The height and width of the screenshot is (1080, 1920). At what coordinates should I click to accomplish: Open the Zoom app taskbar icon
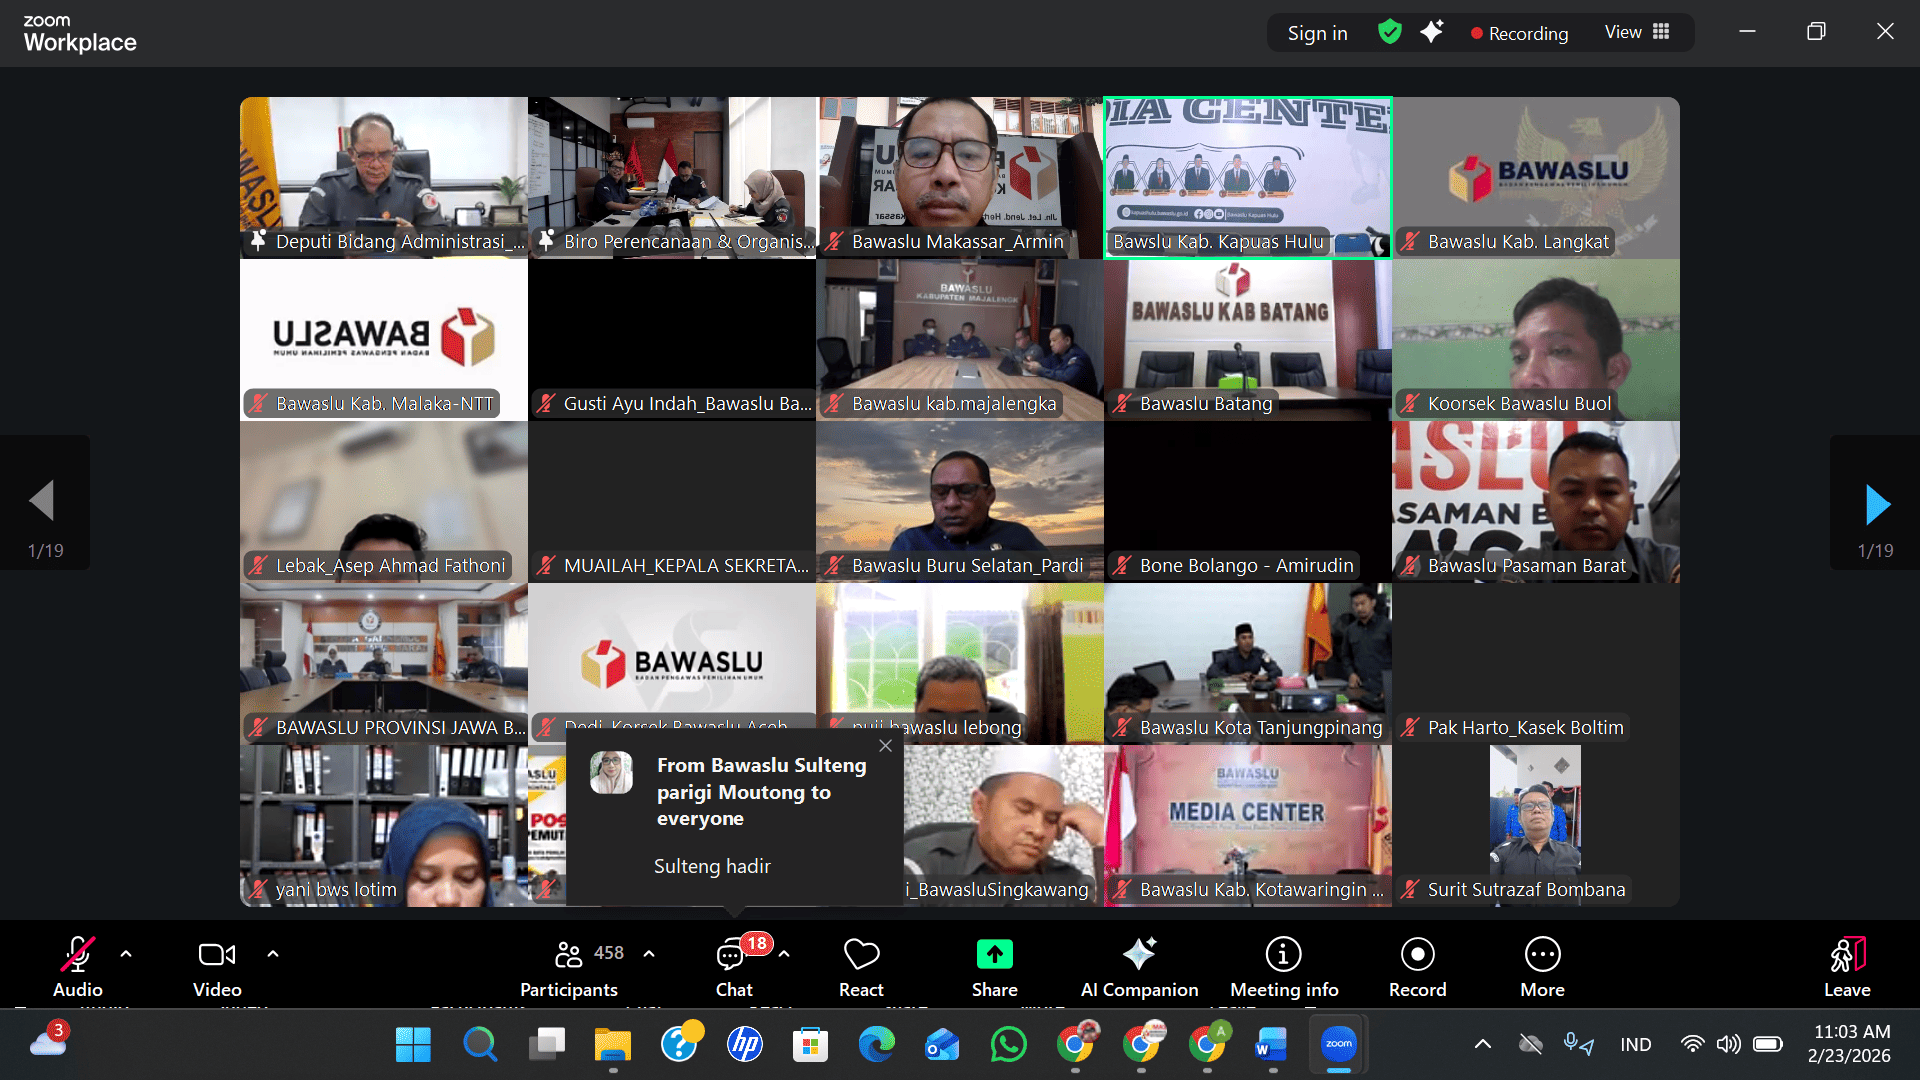click(1338, 1045)
